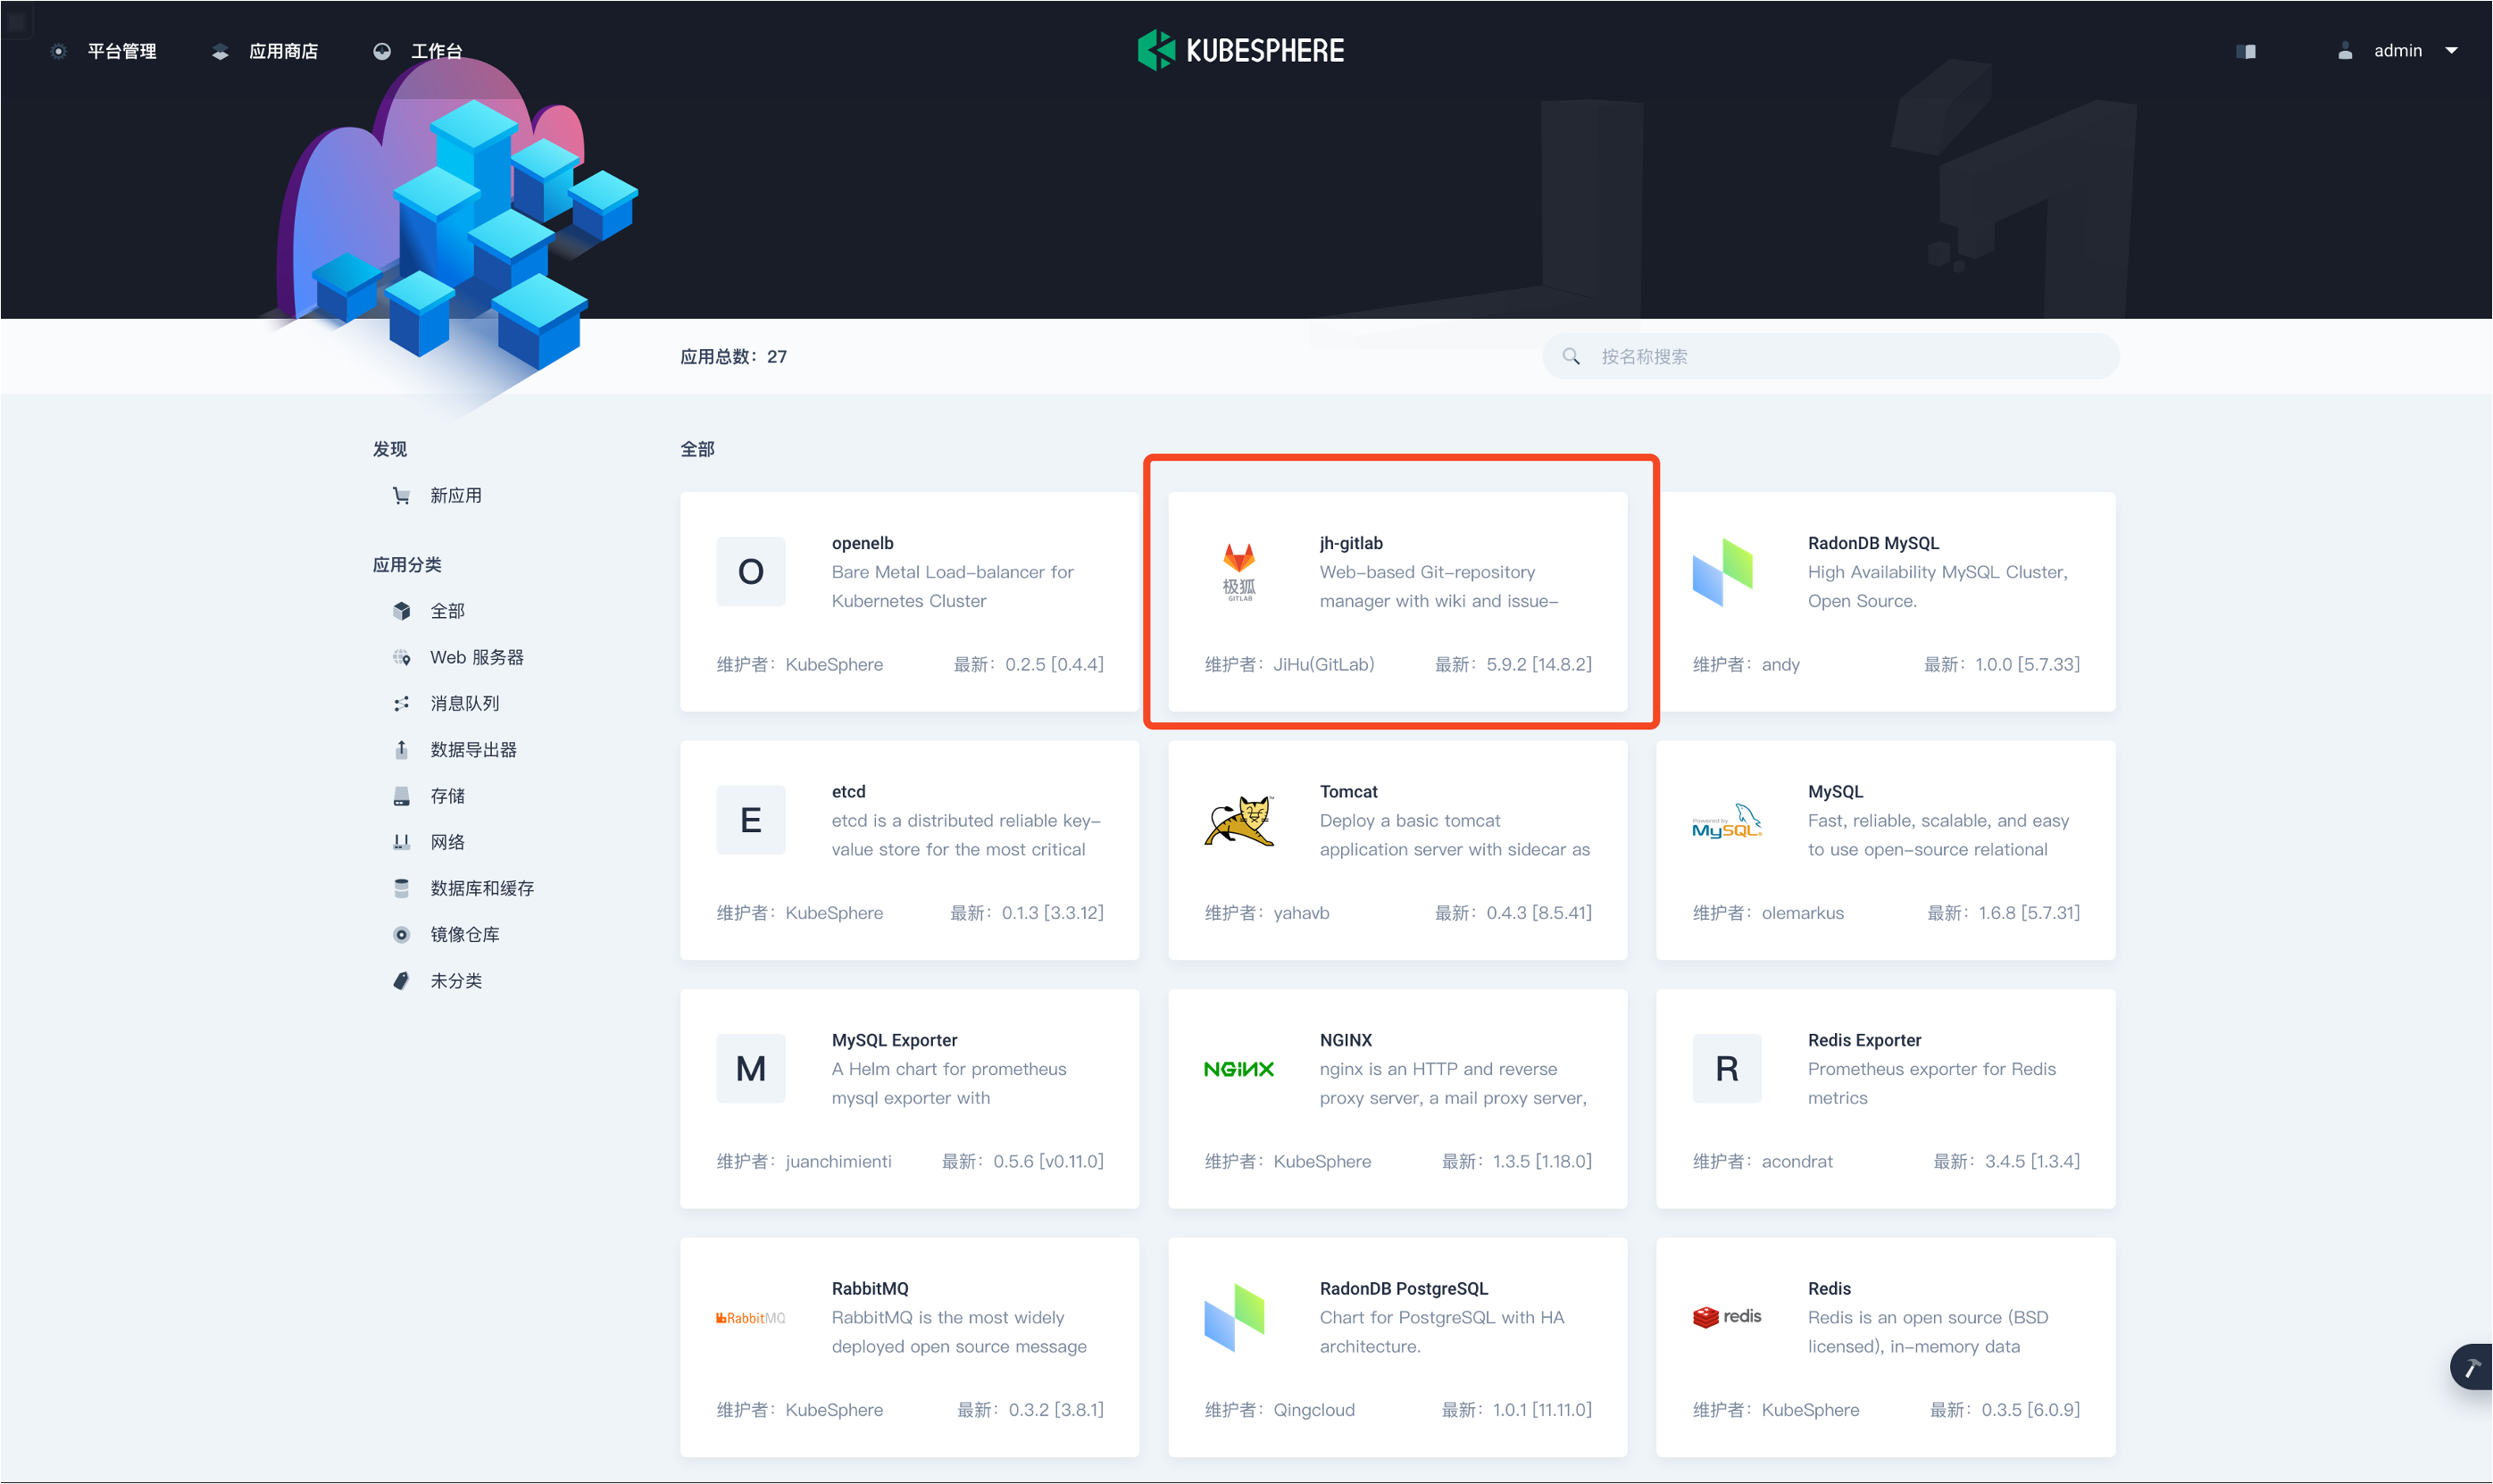
Task: Select the 新应用 new apps item
Action: 455,495
